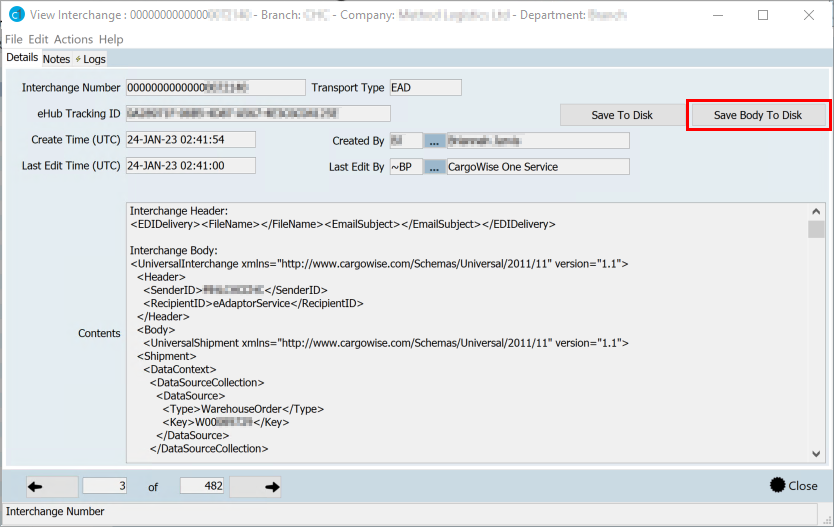834x527 pixels.
Task: Open the File menu
Action: pos(14,39)
